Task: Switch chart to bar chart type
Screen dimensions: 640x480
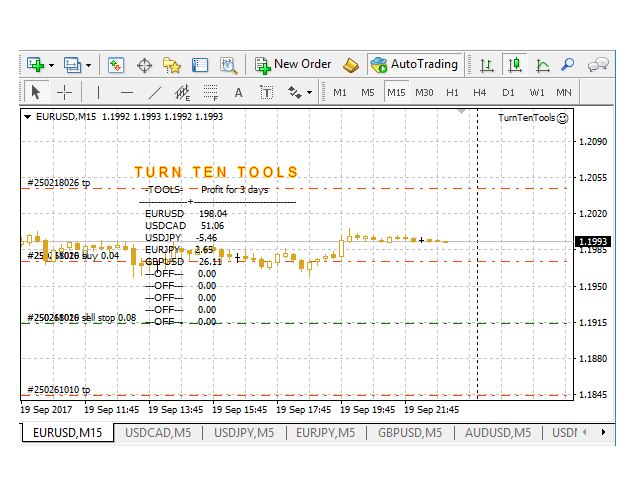Action: 487,65
